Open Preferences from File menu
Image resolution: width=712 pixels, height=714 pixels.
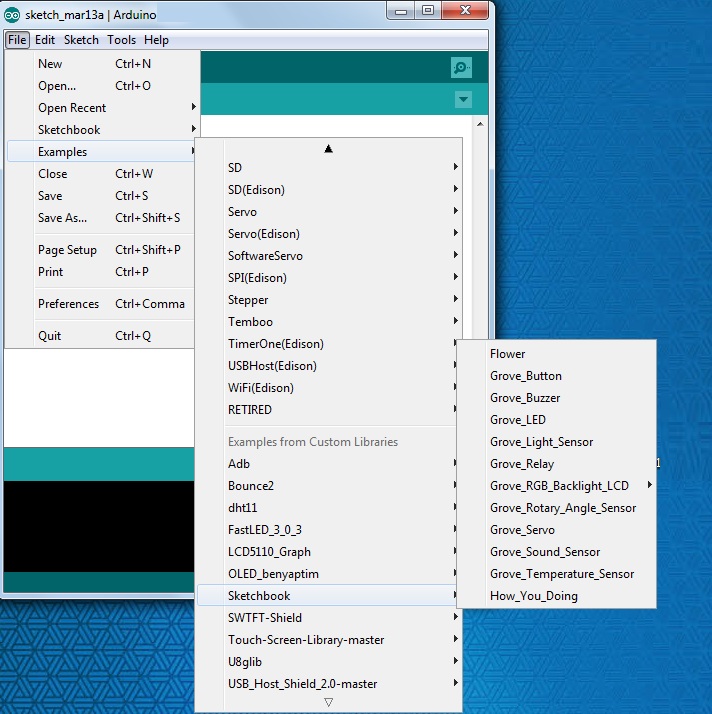click(x=101, y=303)
